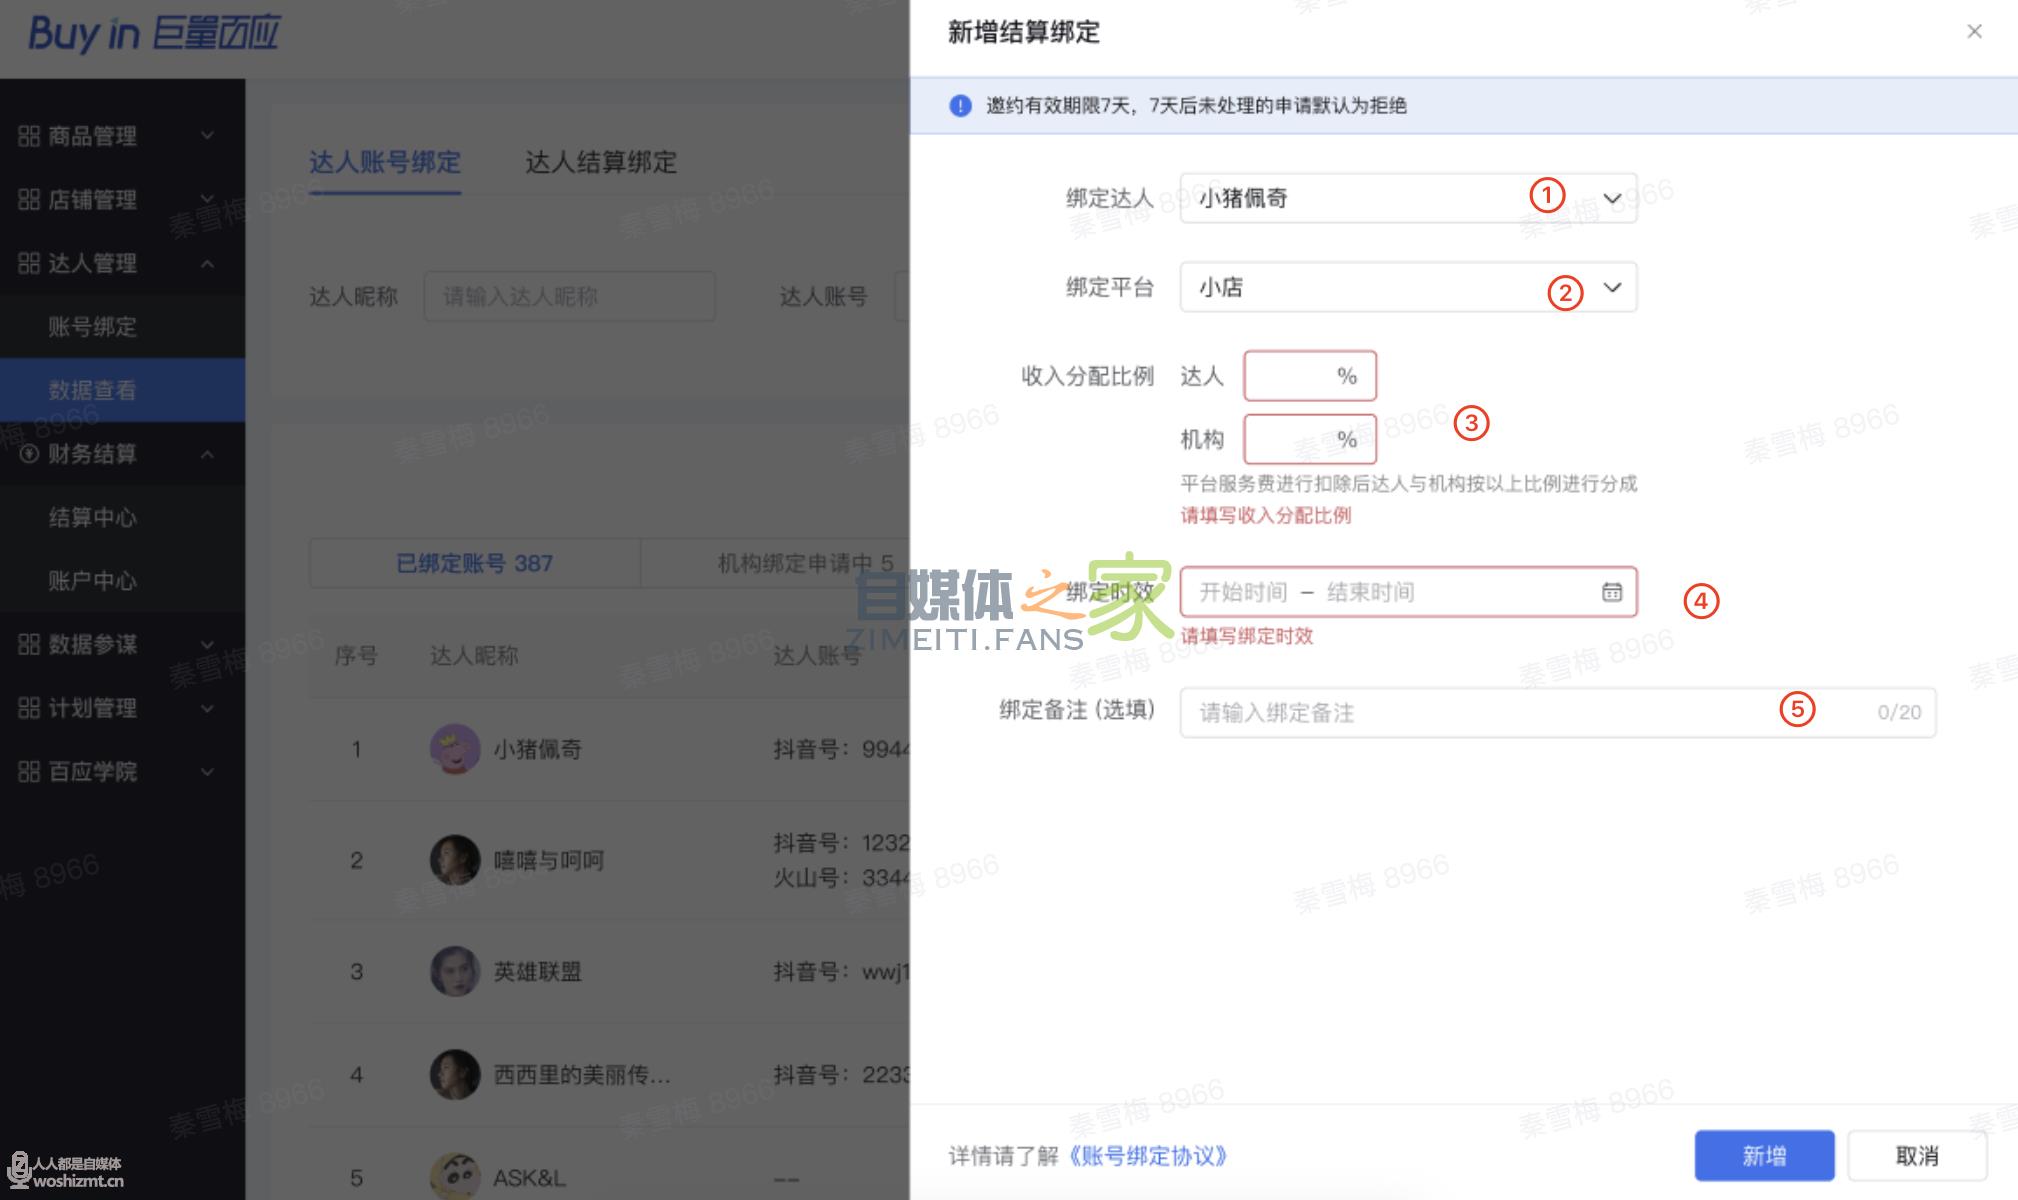The width and height of the screenshot is (2018, 1200).
Task: Switch to the 达人结算绑定 tab
Action: tap(600, 162)
